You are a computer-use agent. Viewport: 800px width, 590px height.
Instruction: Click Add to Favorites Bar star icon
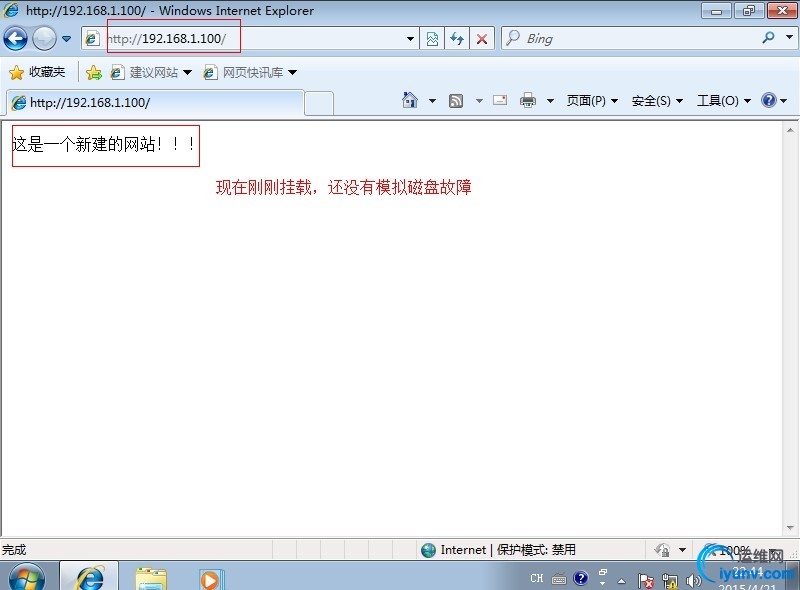[x=94, y=72]
